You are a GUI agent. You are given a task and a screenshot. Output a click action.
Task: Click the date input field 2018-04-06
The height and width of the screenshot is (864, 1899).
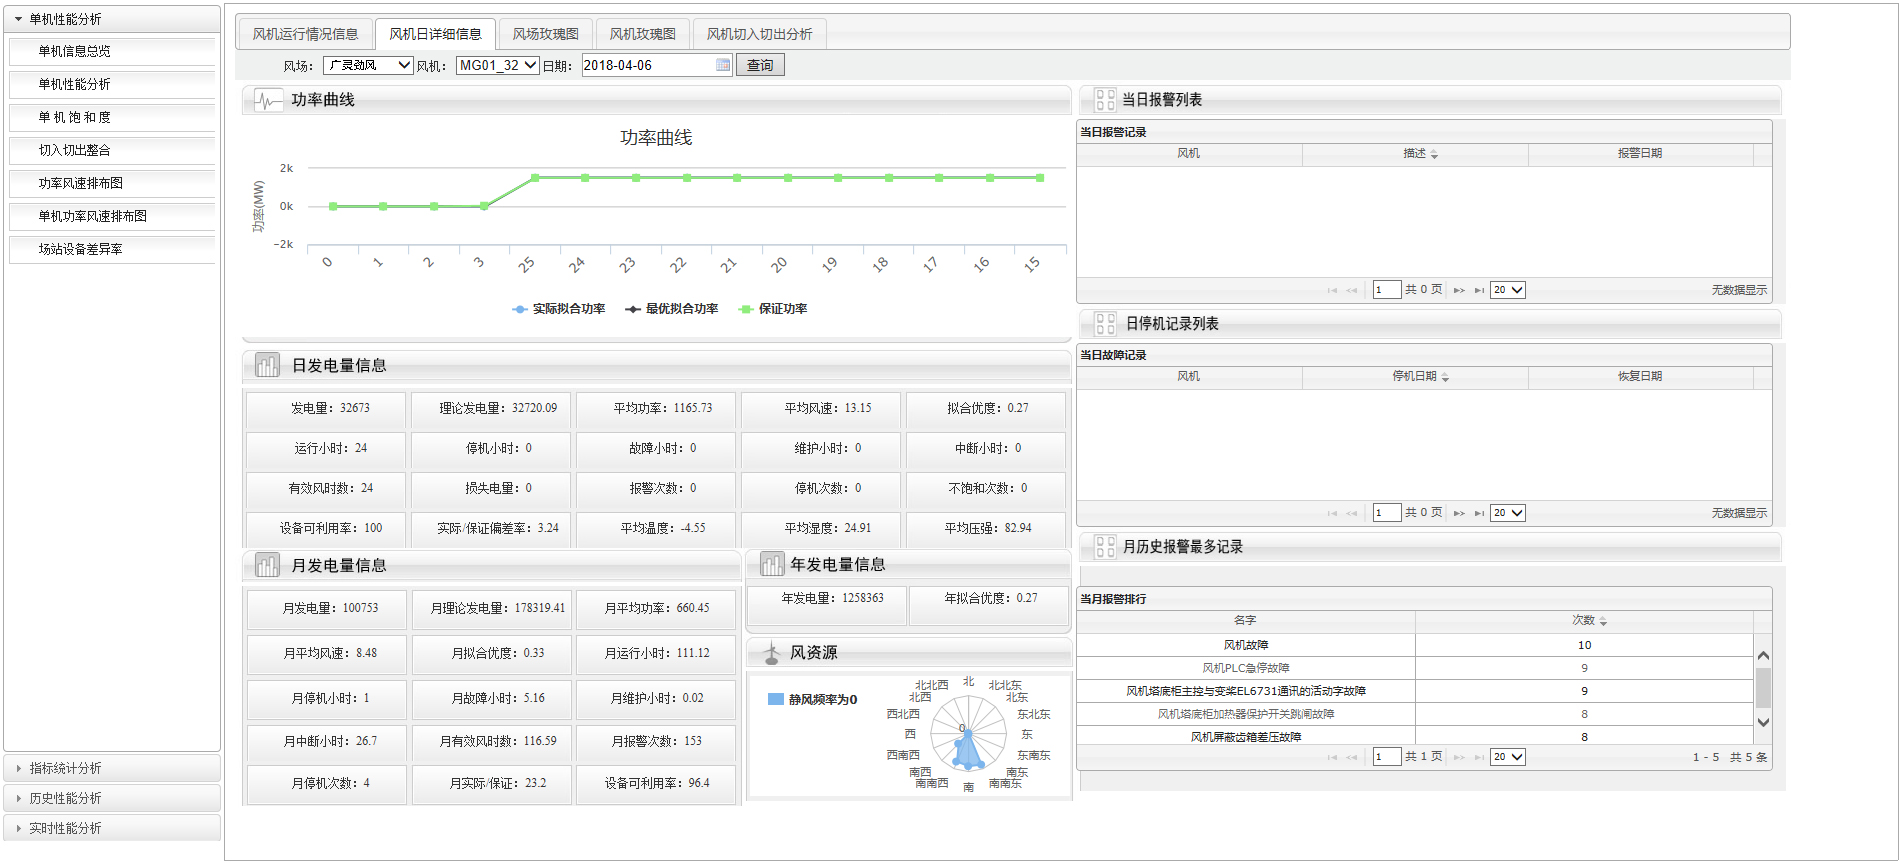pyautogui.click(x=649, y=65)
